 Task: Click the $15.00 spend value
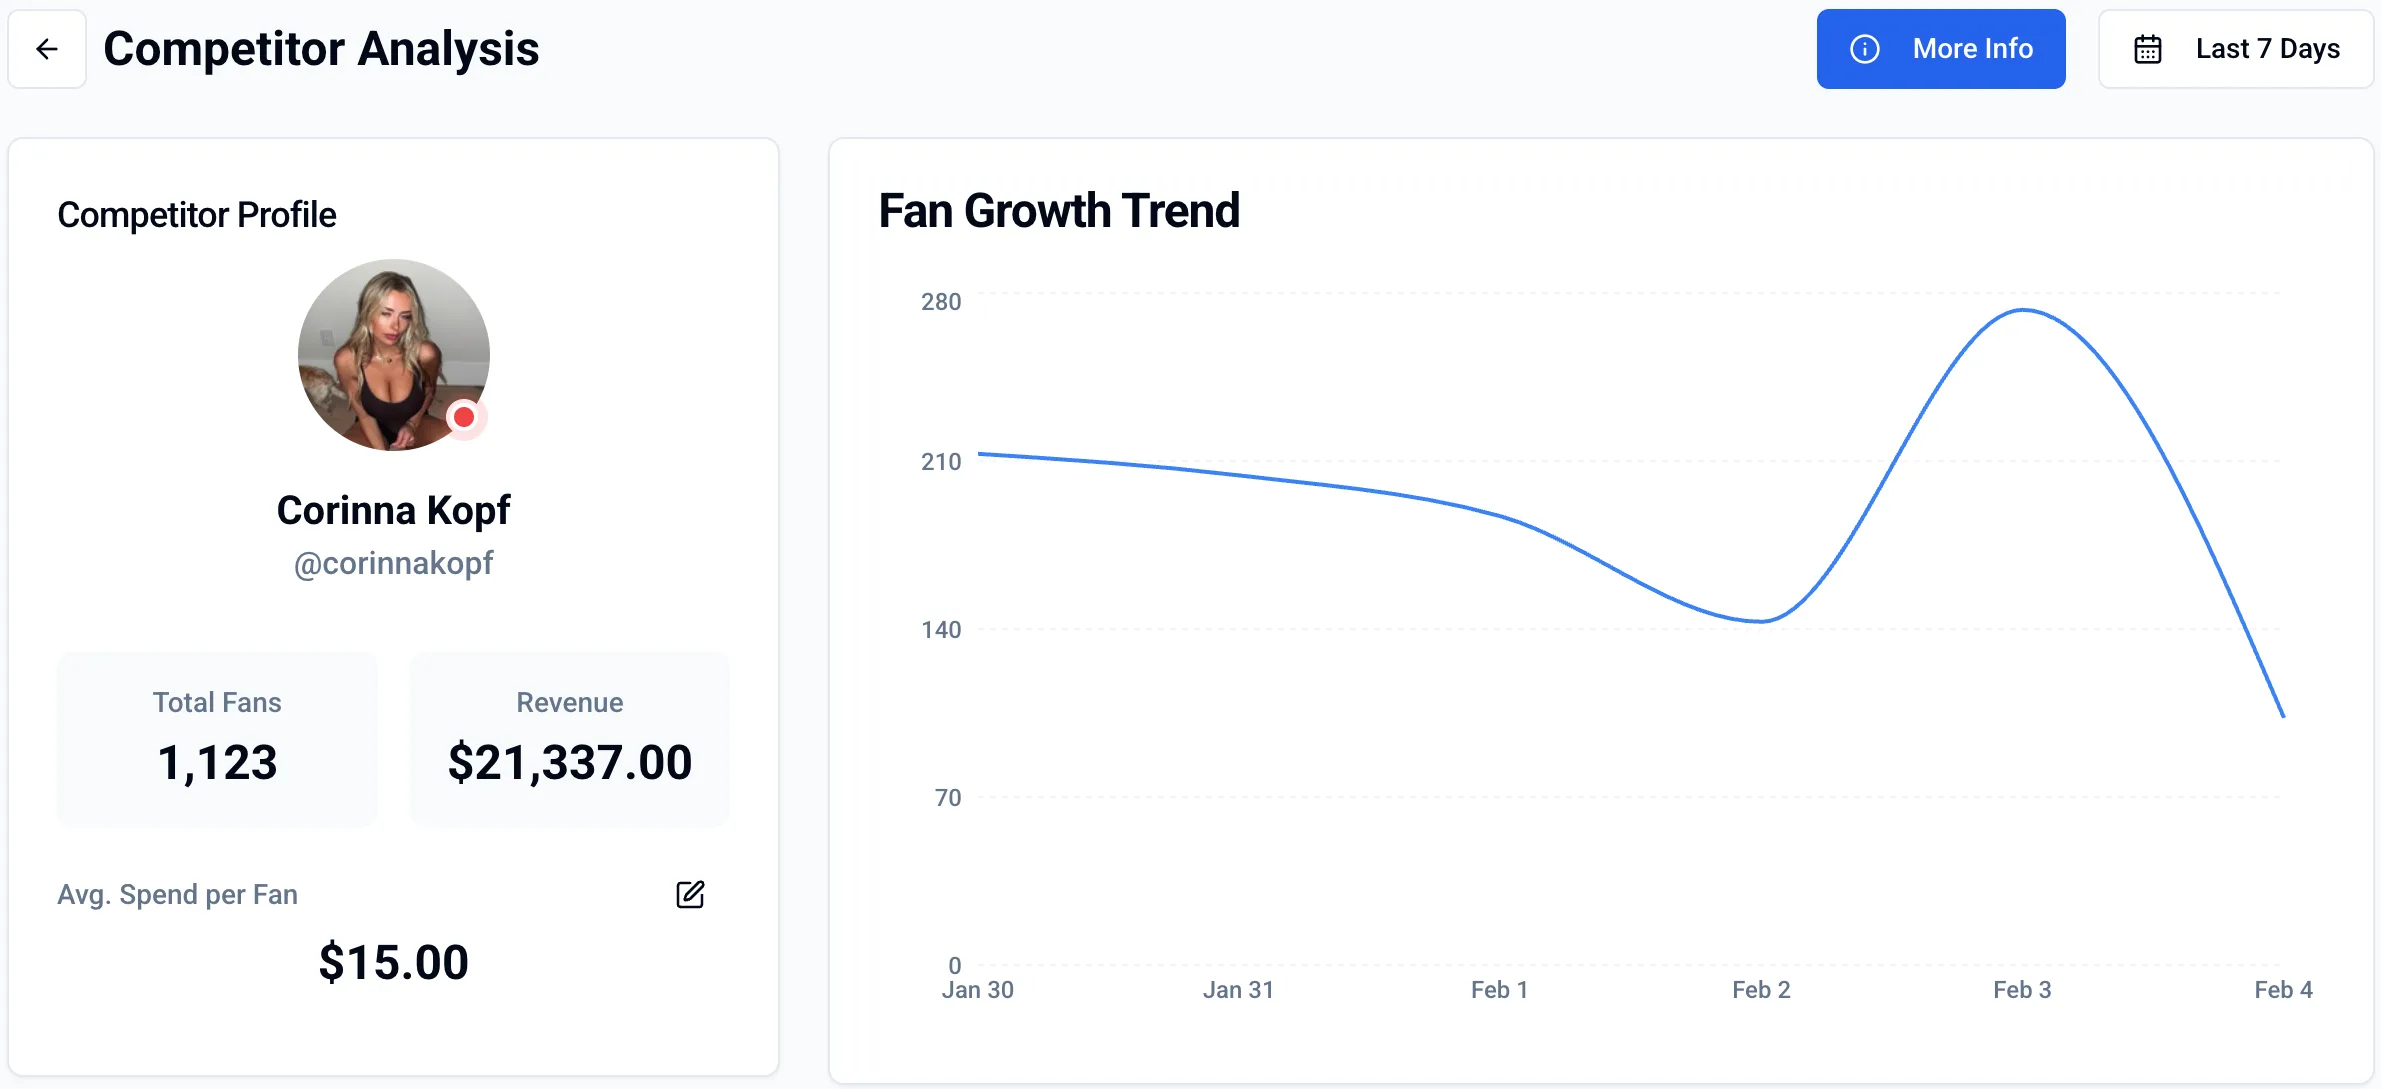(393, 960)
